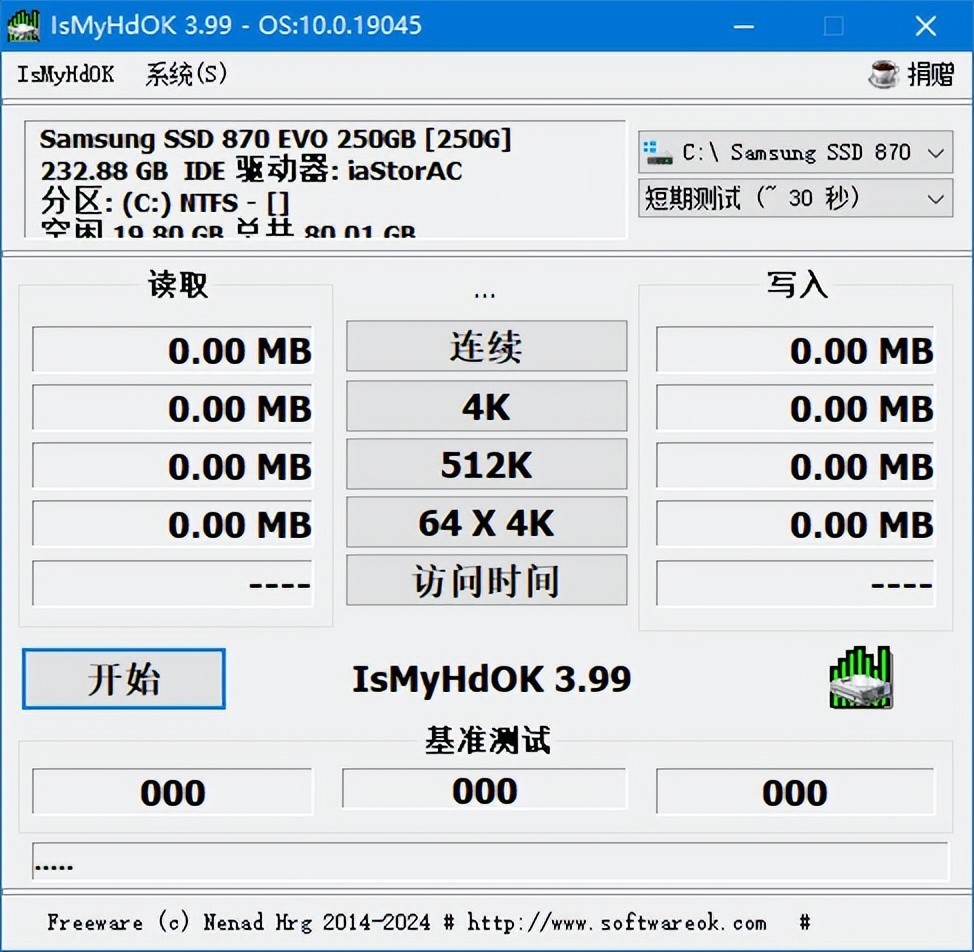Click the 64 X 4K read result field

[173, 524]
